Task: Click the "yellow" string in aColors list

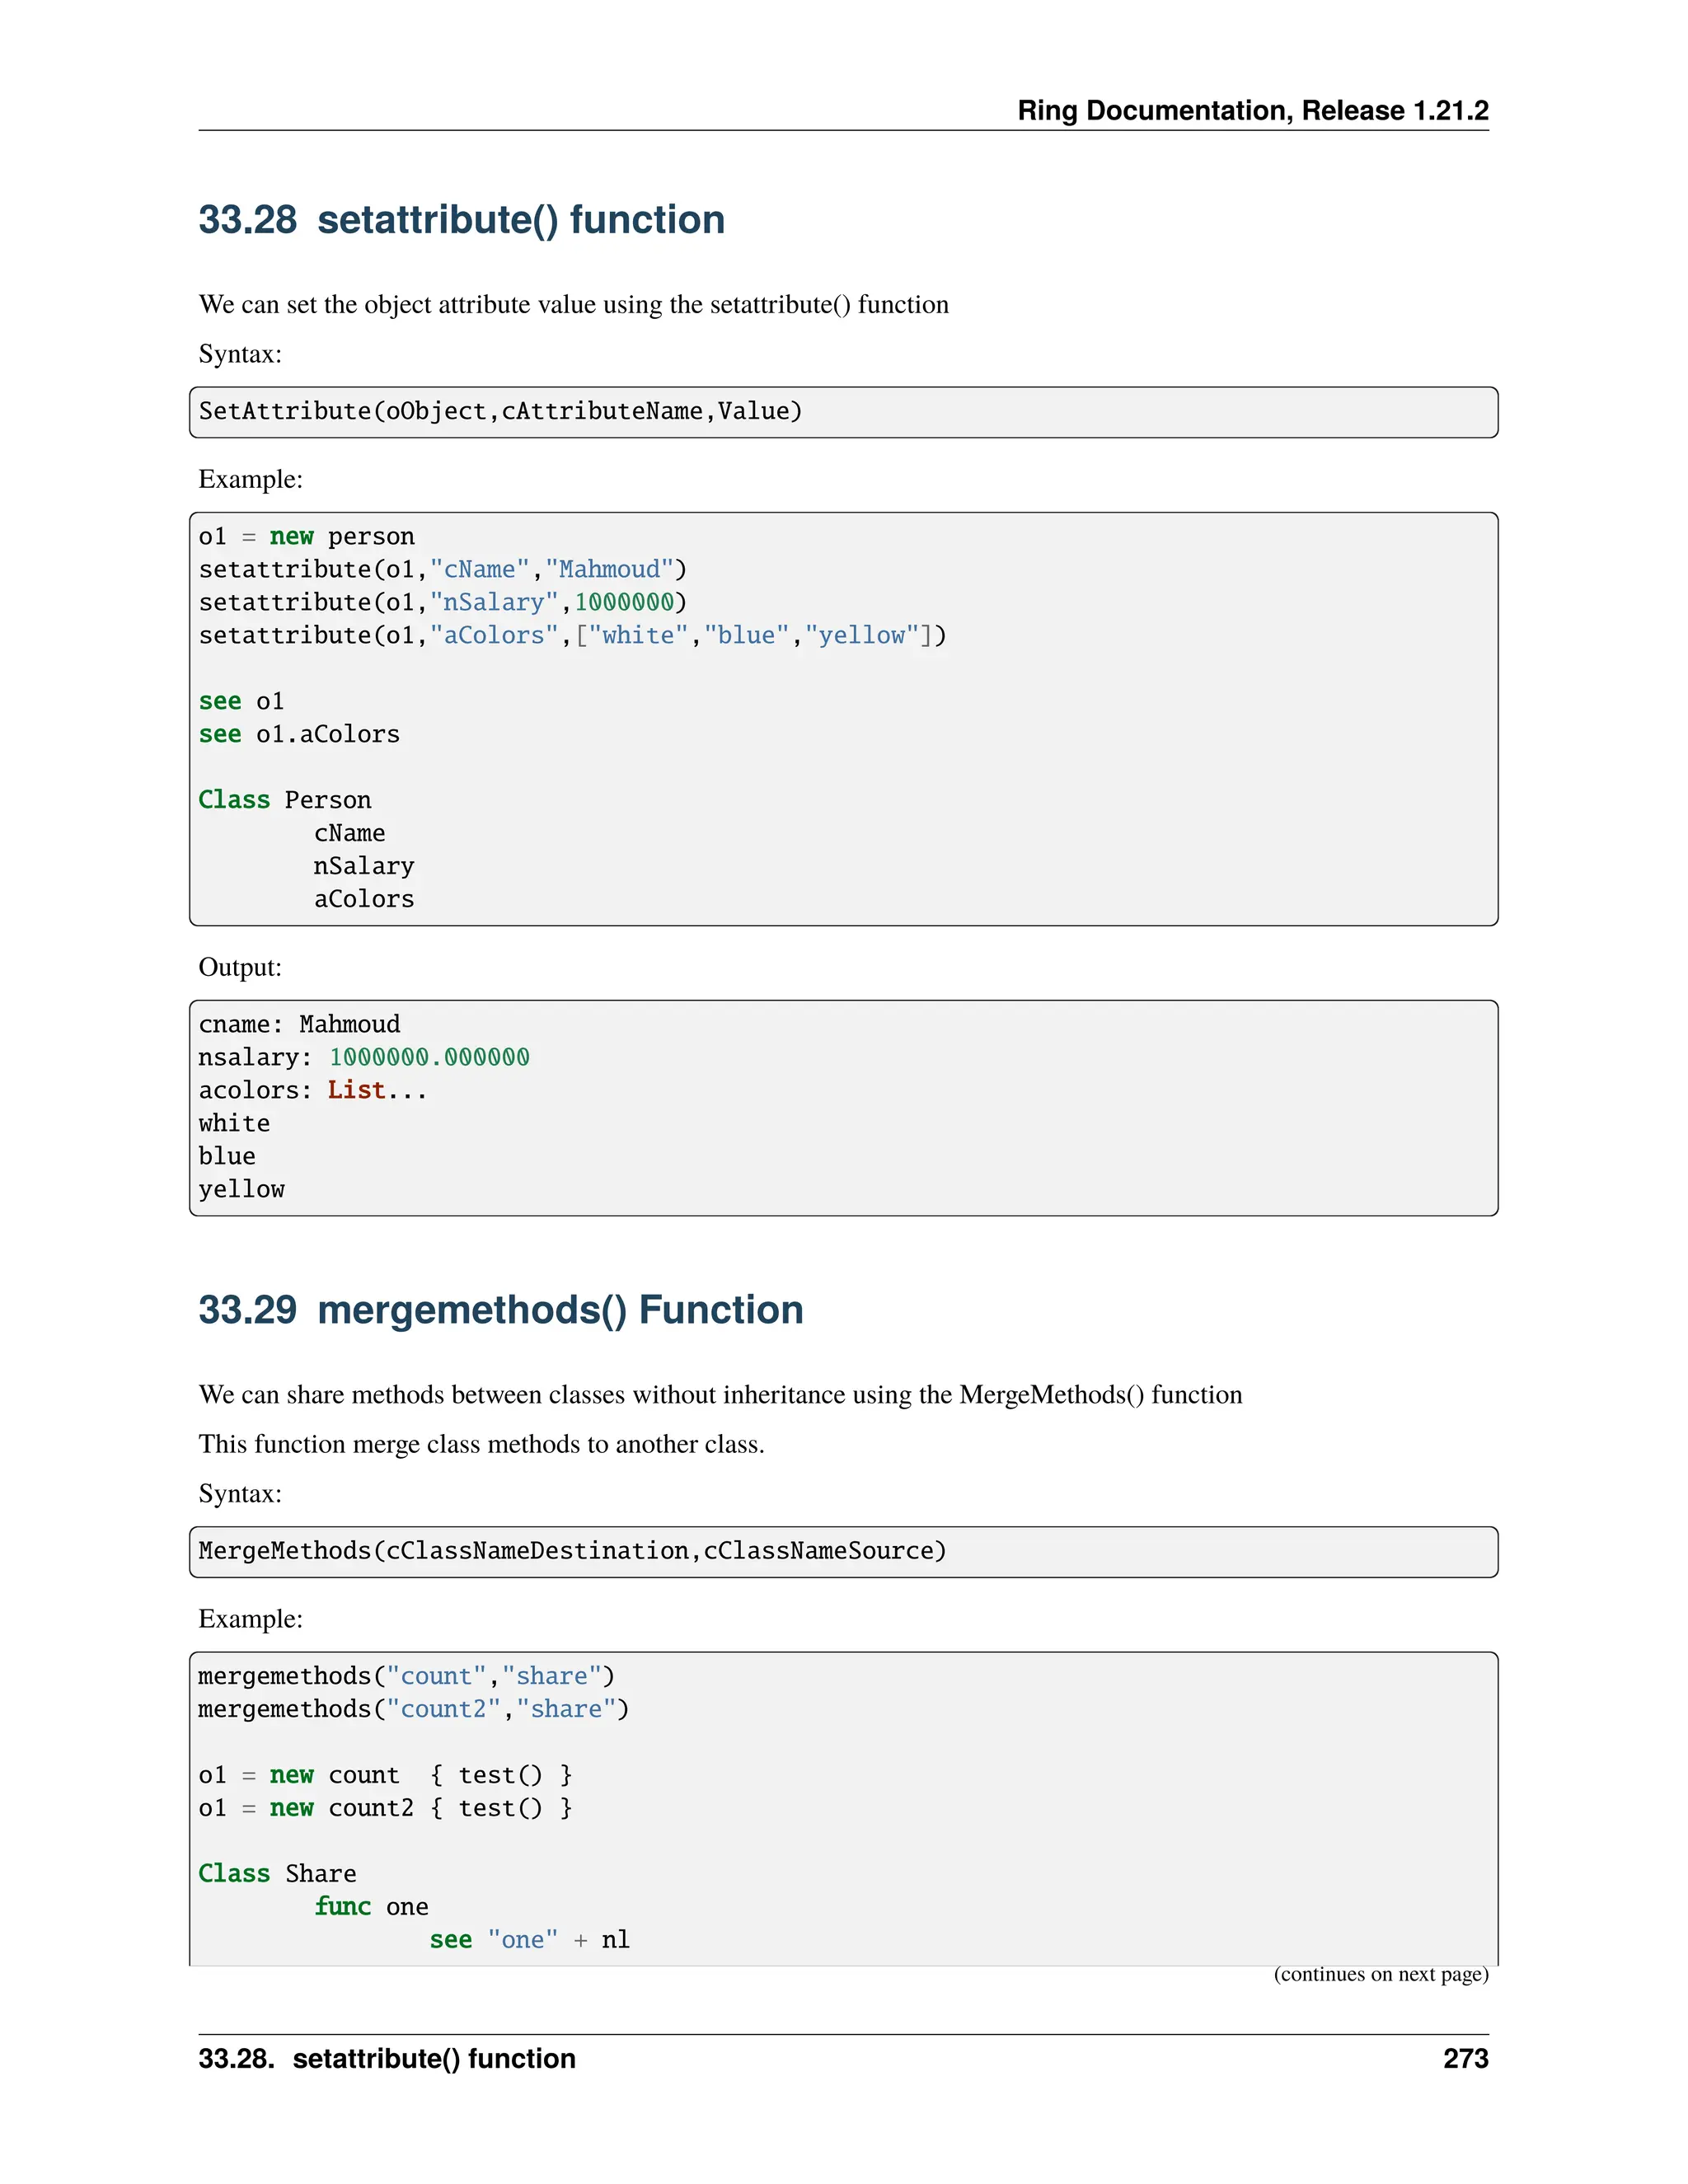Action: [862, 636]
